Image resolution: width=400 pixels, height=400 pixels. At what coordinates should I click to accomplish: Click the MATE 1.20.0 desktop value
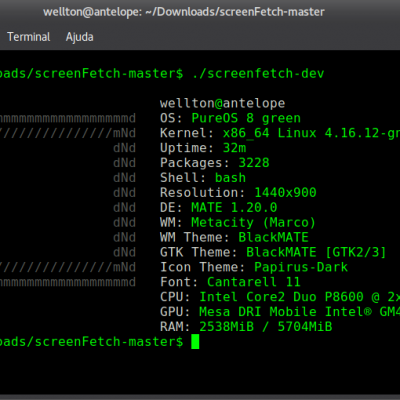(x=234, y=207)
